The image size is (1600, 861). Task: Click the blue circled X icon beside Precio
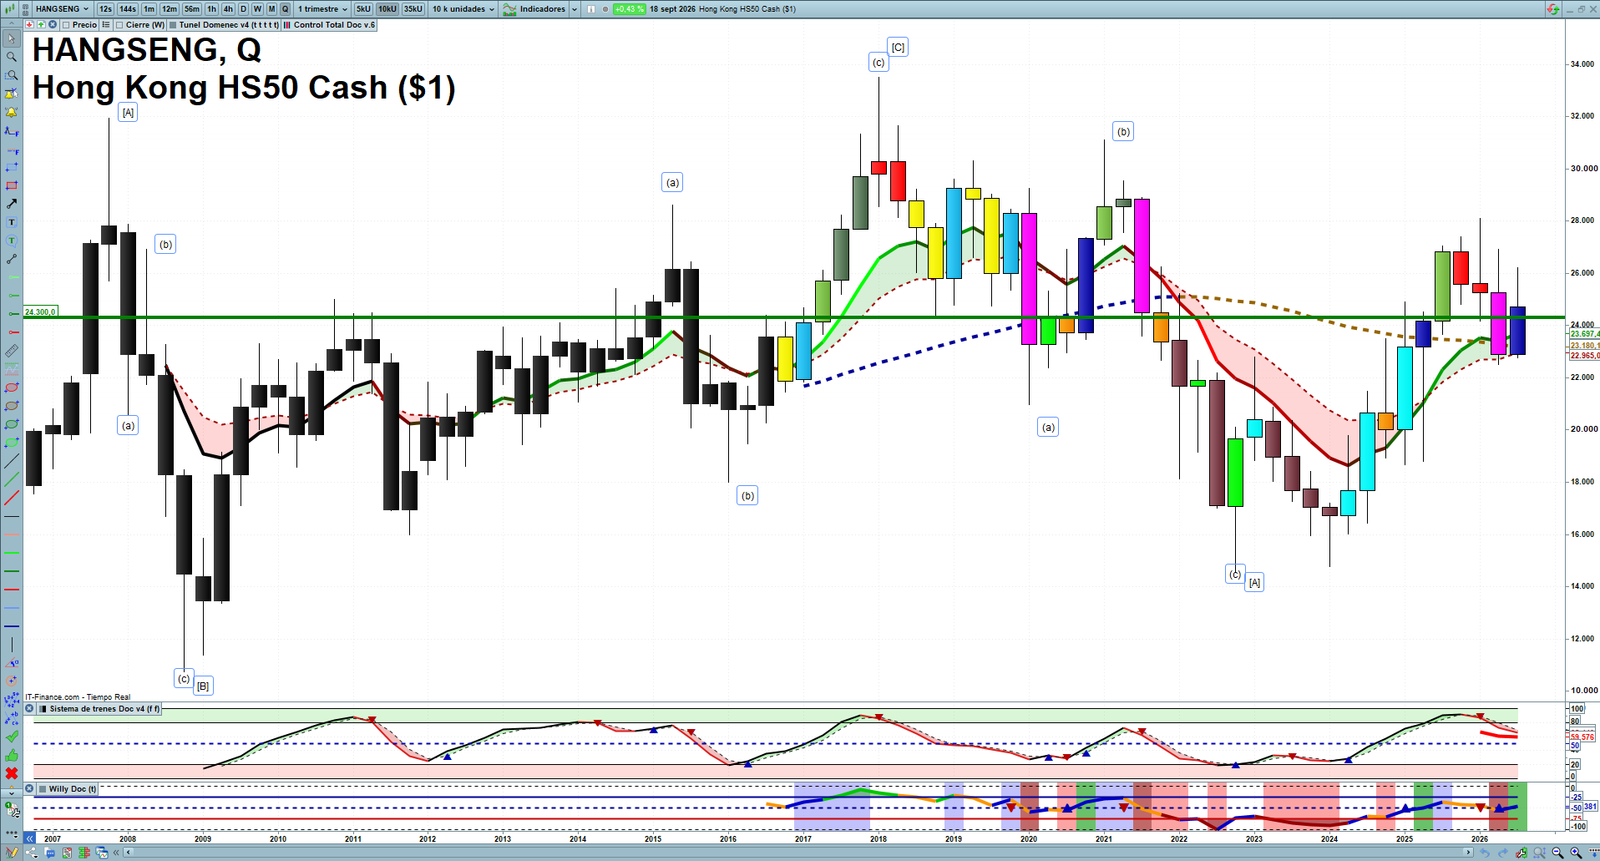point(52,25)
